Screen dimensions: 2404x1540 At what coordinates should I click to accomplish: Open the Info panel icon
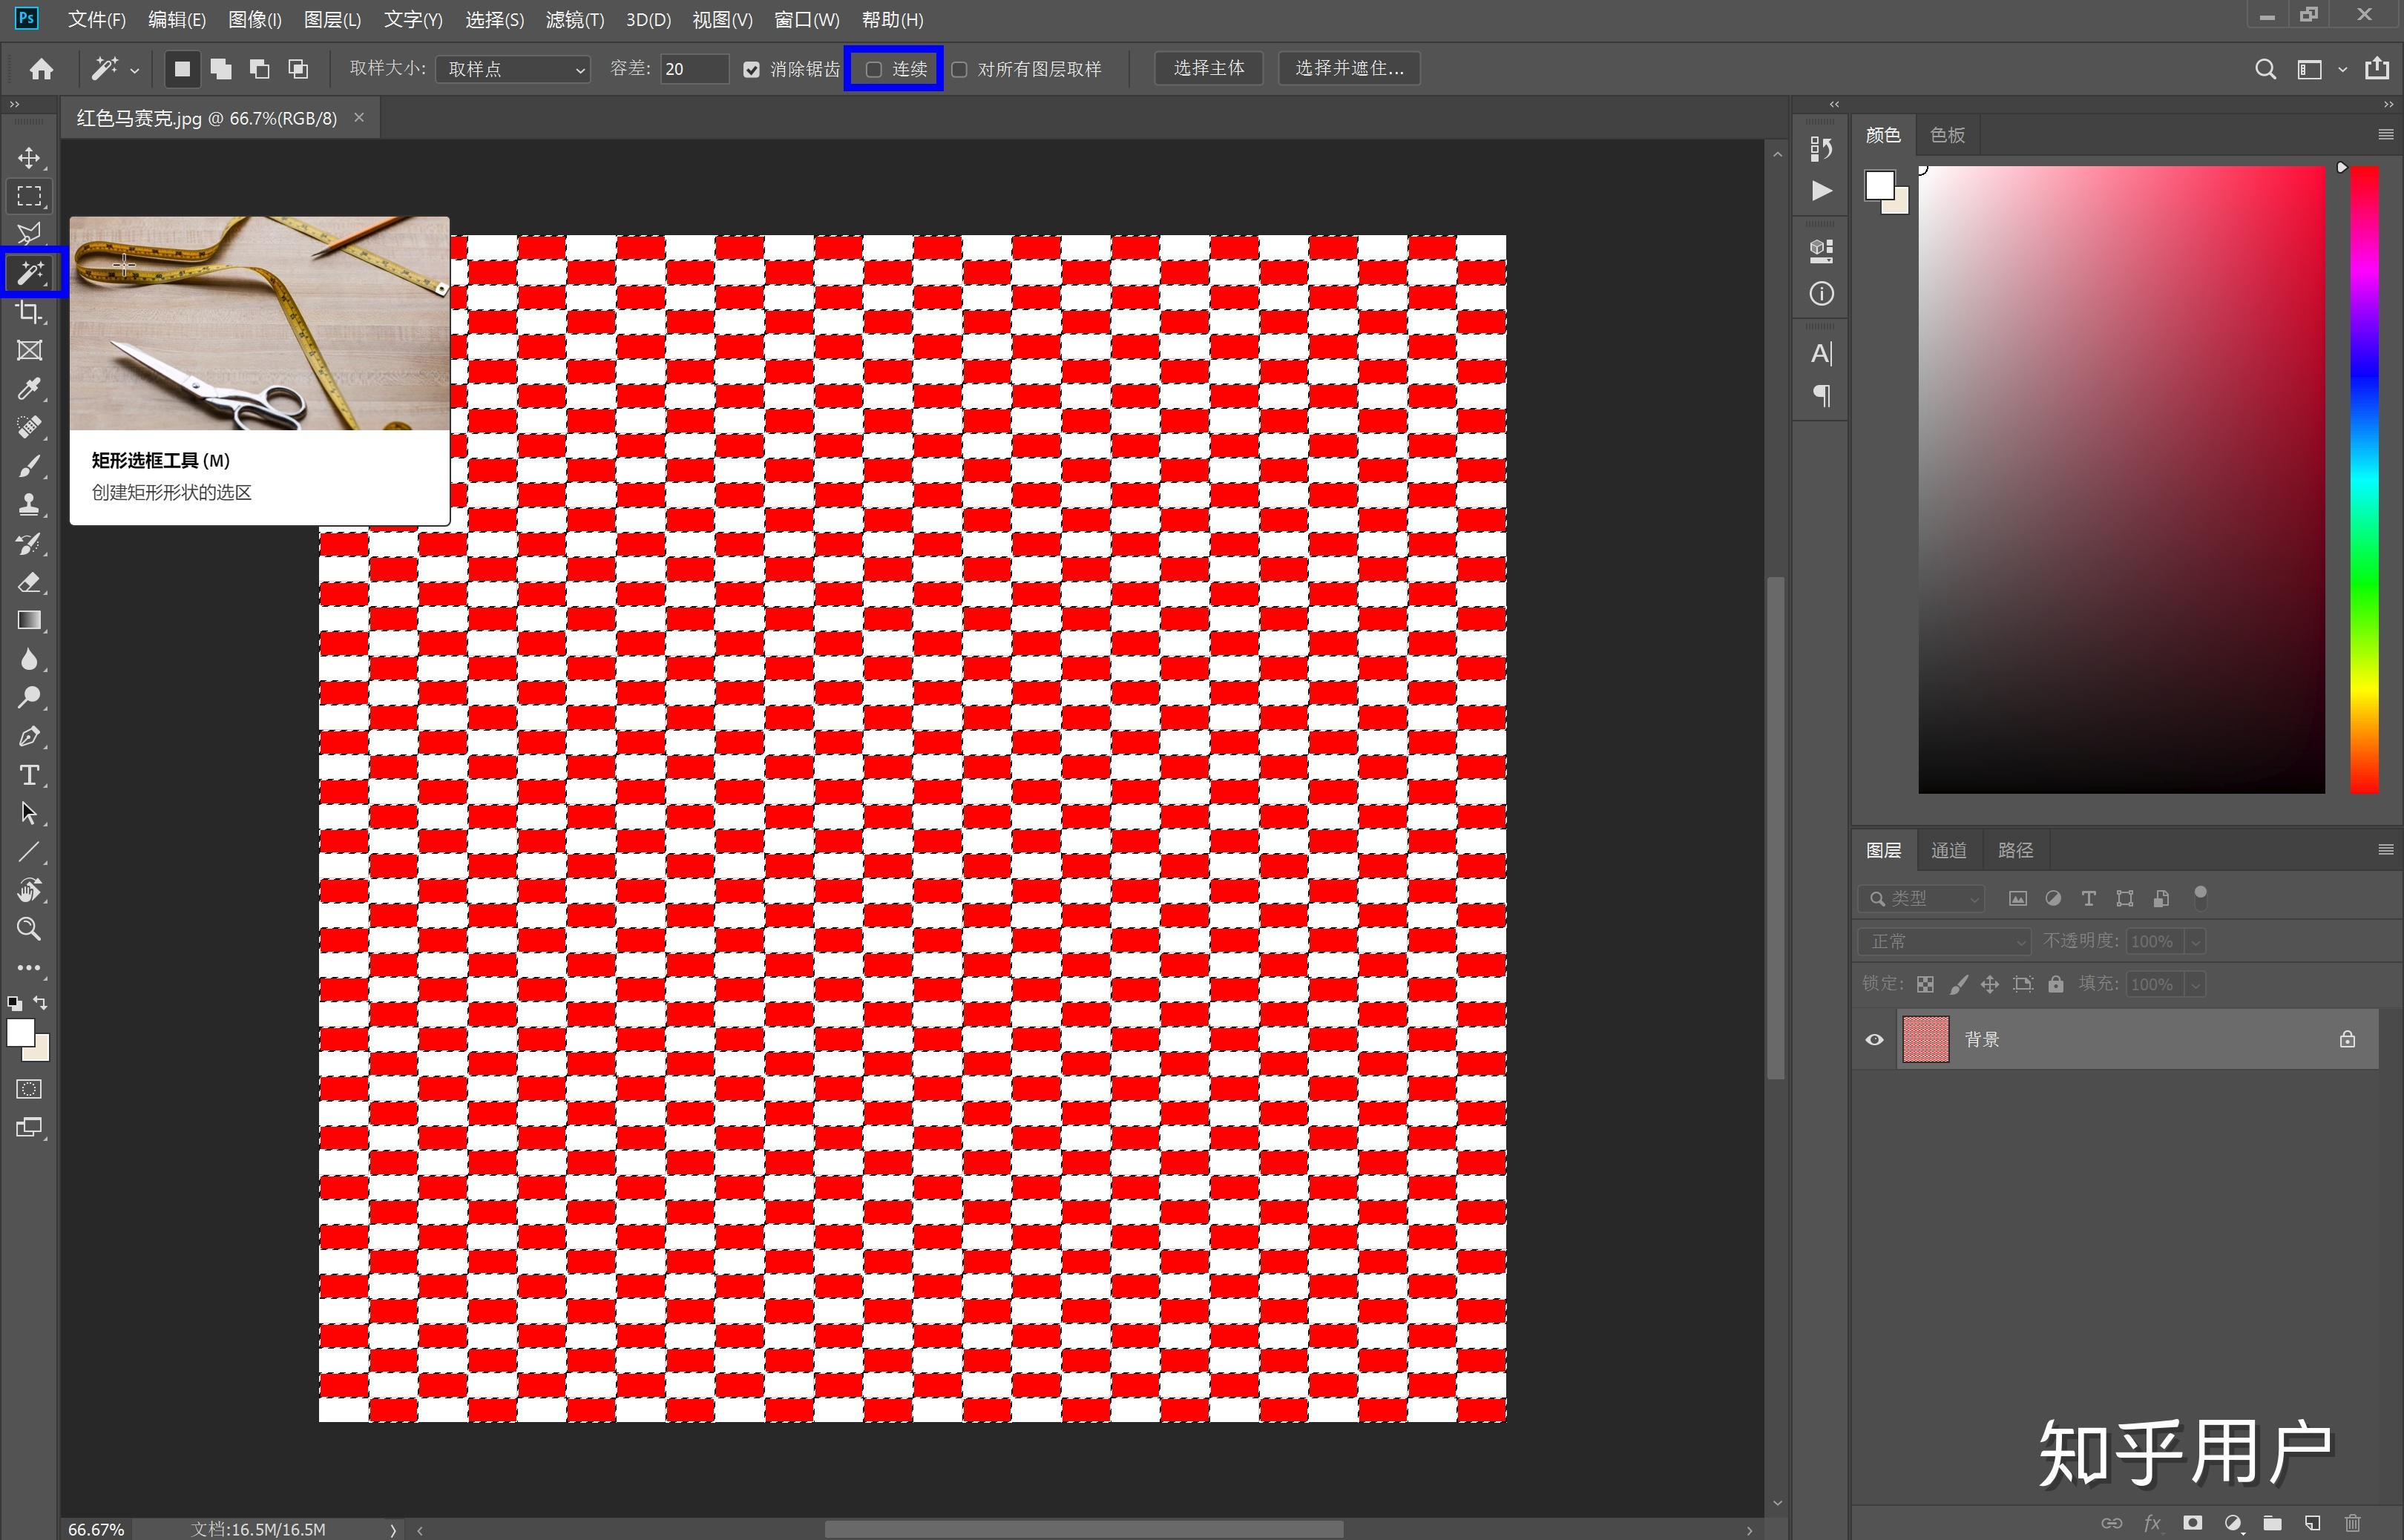coord(1821,293)
